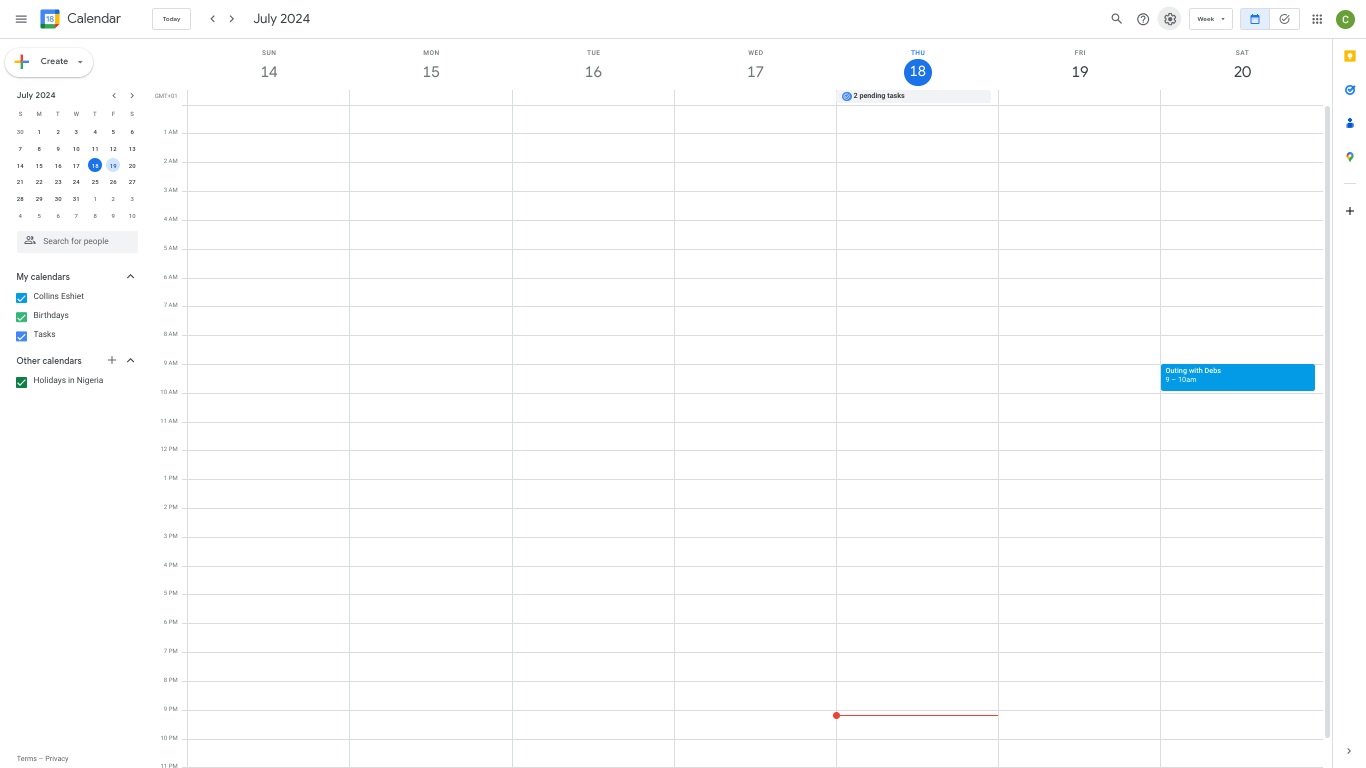The image size is (1366, 768).
Task: Select Thursday 18 day header
Action: coord(918,72)
